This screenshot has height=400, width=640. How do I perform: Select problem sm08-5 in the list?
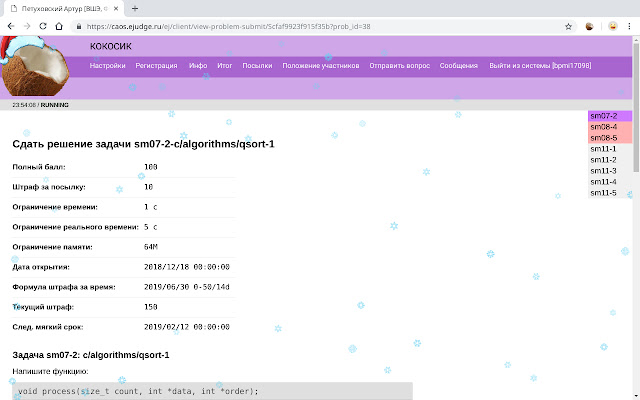[610, 138]
